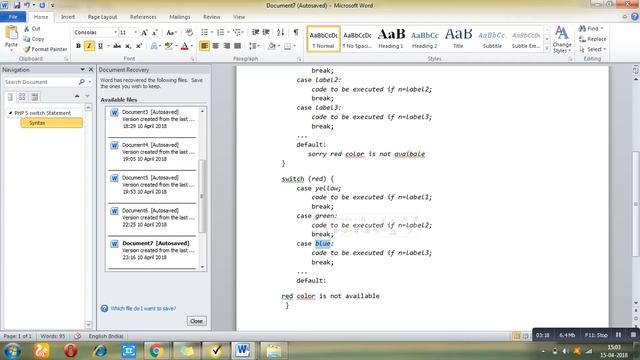This screenshot has height=360, width=640.
Task: Open the Change Case Aa dropdown
Action: [x=171, y=33]
